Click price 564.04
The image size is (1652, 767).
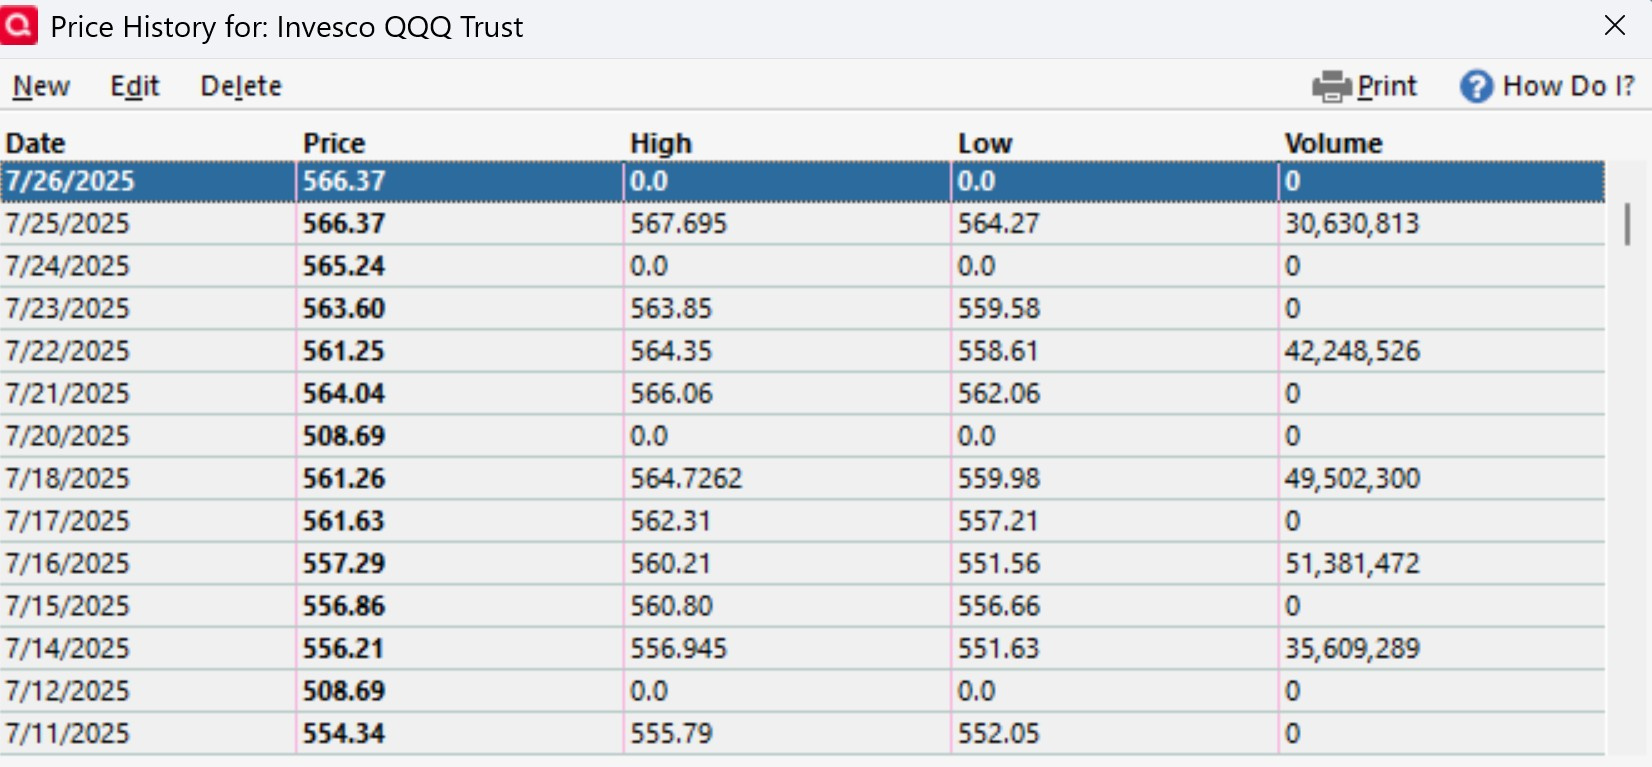tap(344, 394)
